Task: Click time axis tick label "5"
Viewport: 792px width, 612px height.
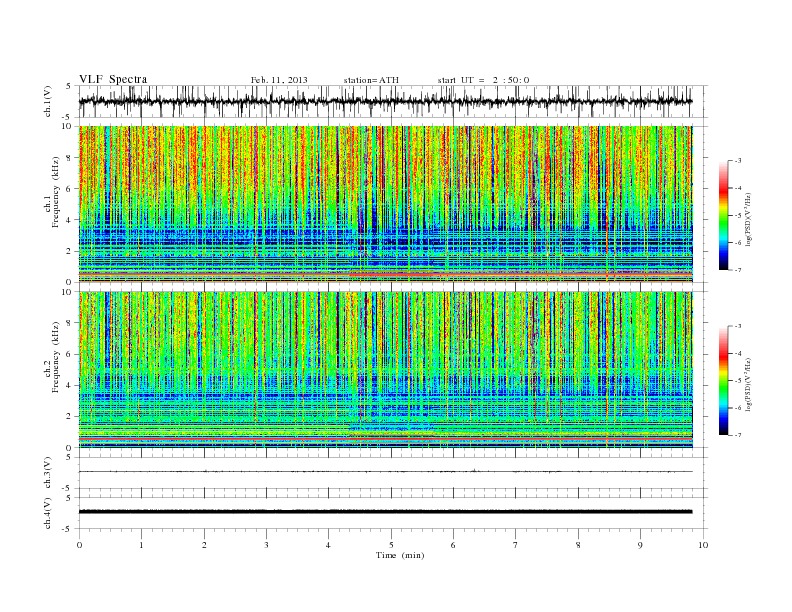Action: pos(391,545)
